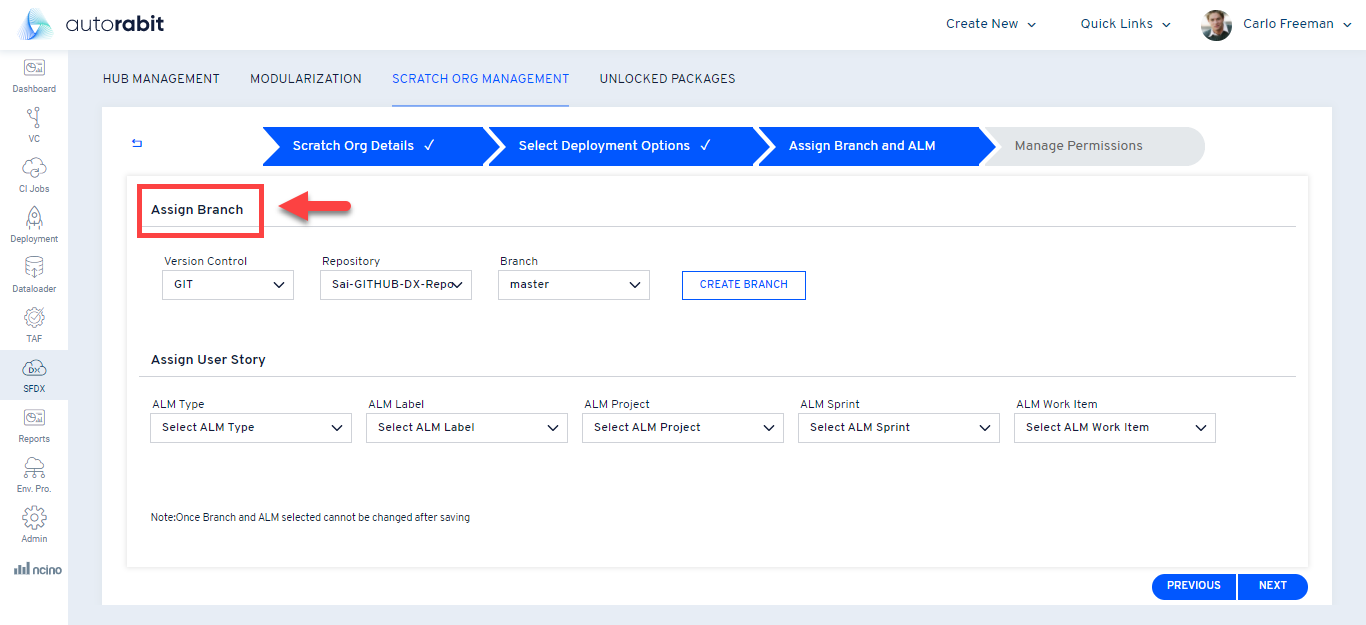Open Env. Pro. sidebar icon
Viewport: 1366px width, 625px height.
coord(34,469)
